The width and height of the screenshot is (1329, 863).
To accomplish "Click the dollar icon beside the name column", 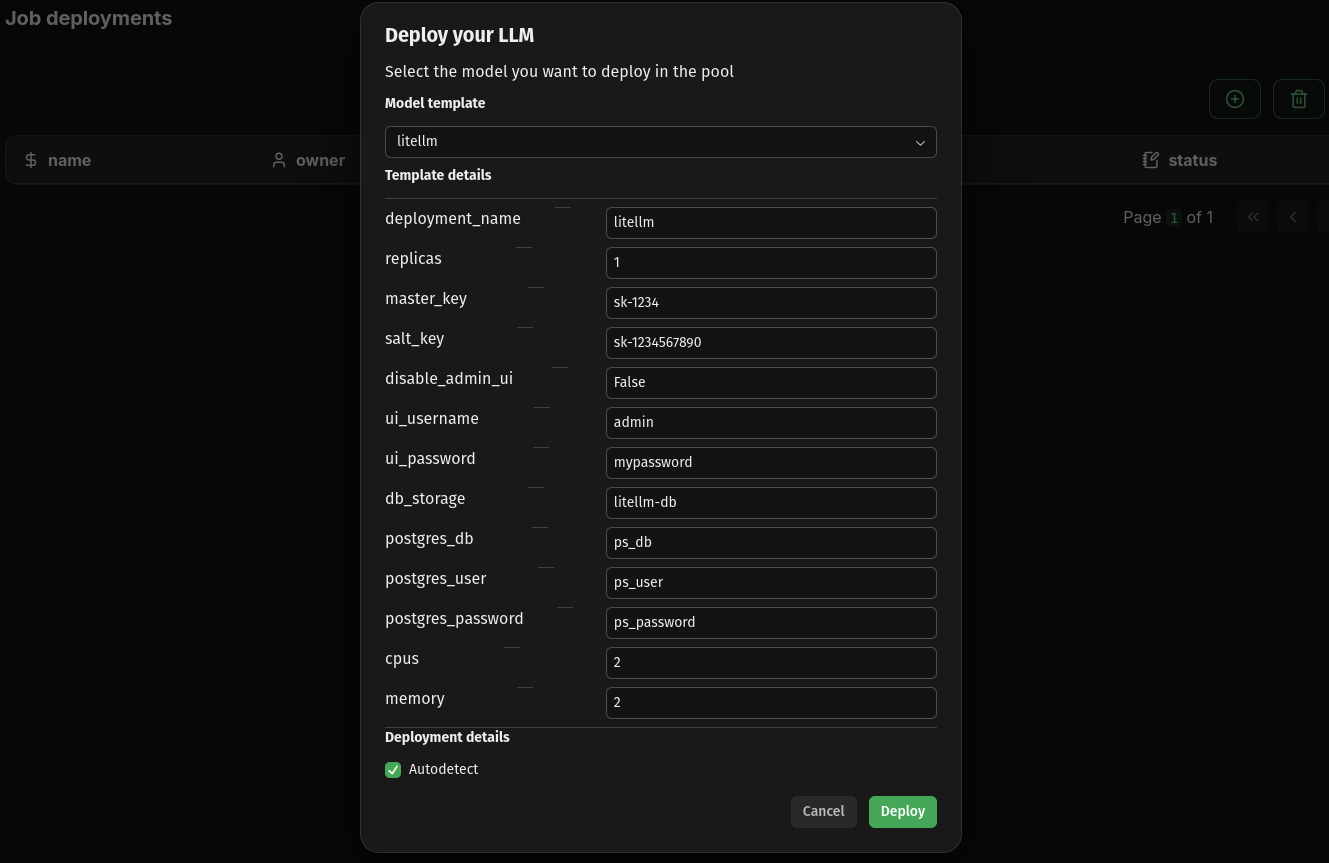I will coord(31,159).
